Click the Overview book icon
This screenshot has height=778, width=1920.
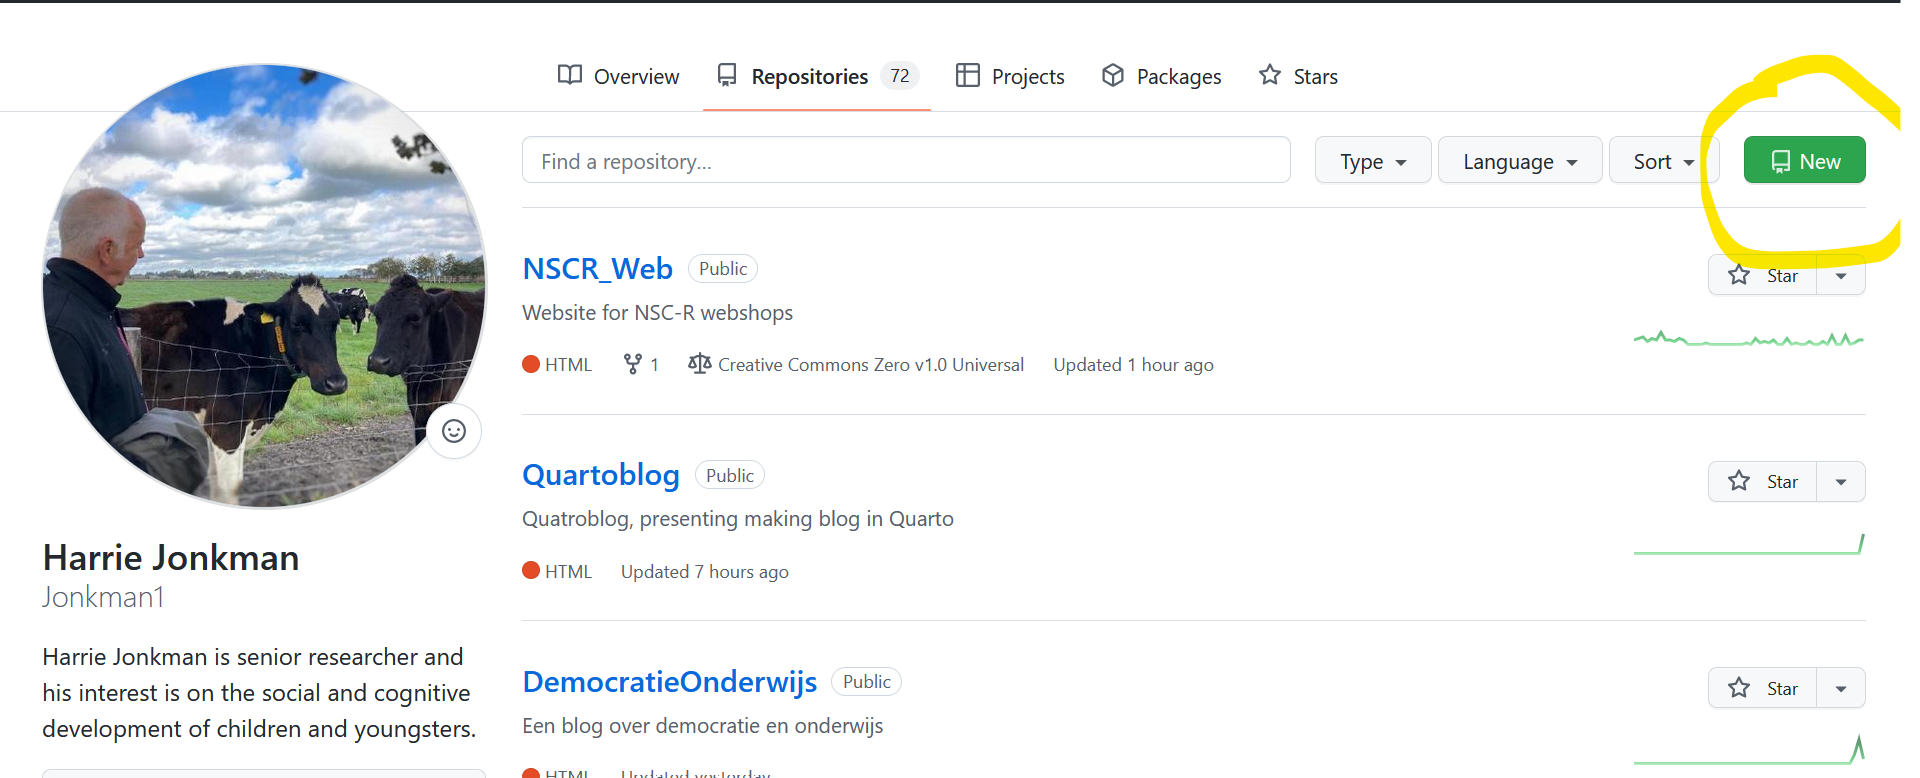click(570, 76)
